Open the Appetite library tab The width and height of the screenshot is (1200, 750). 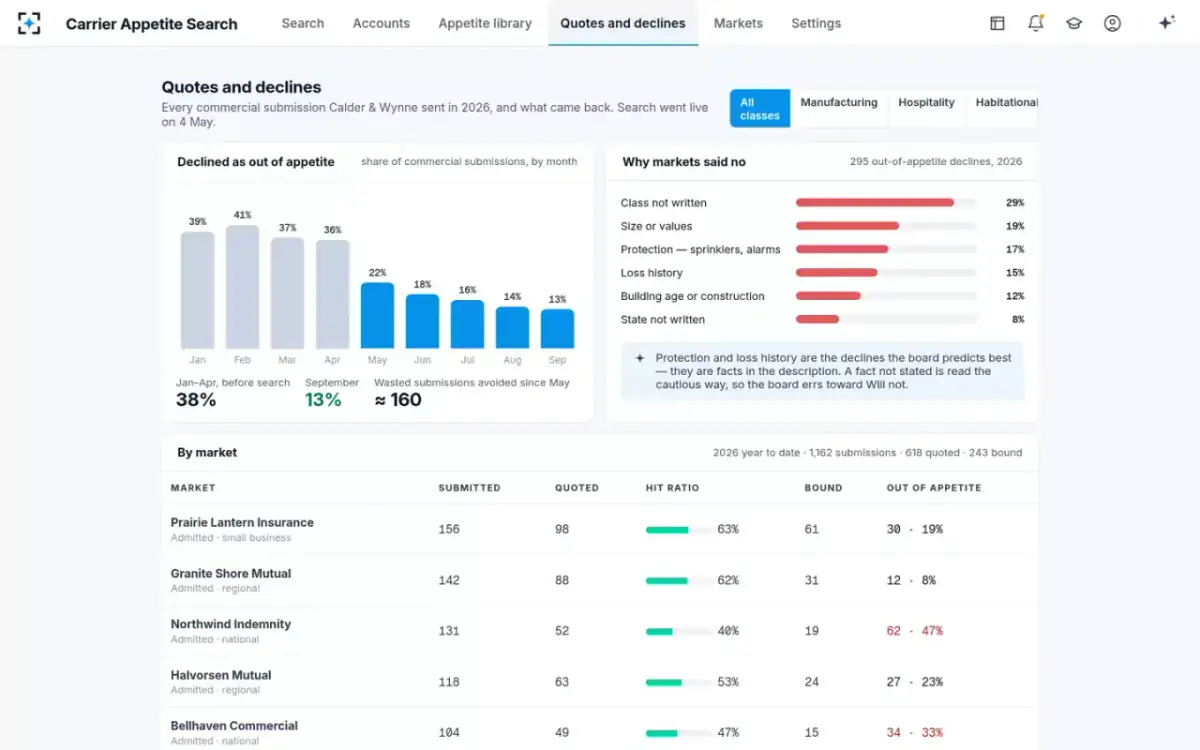tap(485, 23)
